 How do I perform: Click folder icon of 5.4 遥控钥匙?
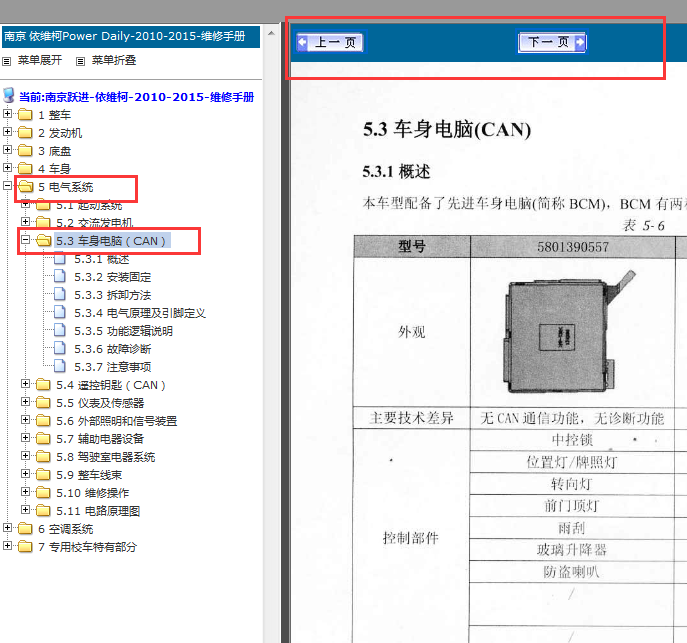click(x=43, y=385)
